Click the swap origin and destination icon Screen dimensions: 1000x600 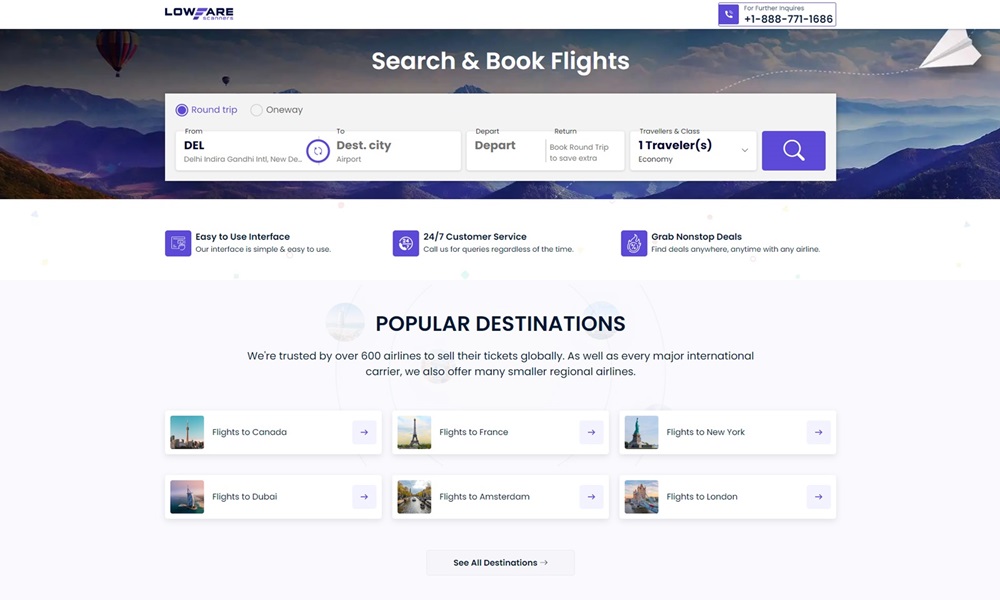318,151
